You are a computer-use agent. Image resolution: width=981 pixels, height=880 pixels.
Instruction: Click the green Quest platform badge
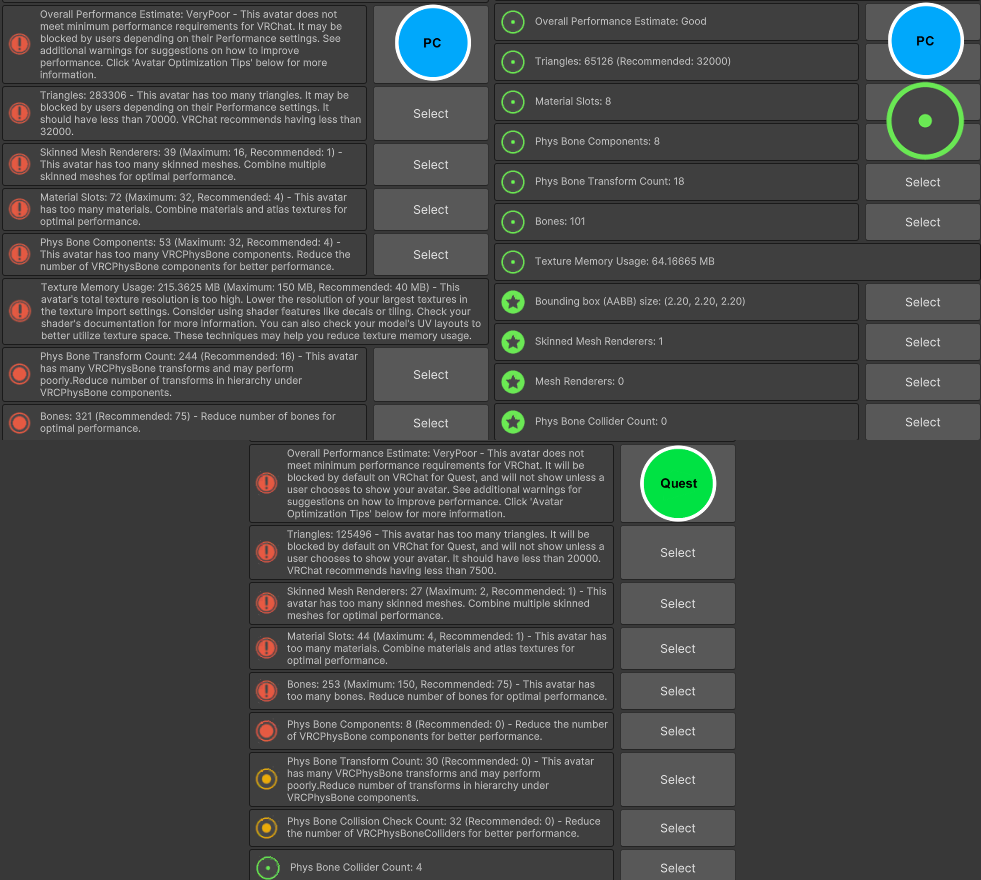[678, 483]
